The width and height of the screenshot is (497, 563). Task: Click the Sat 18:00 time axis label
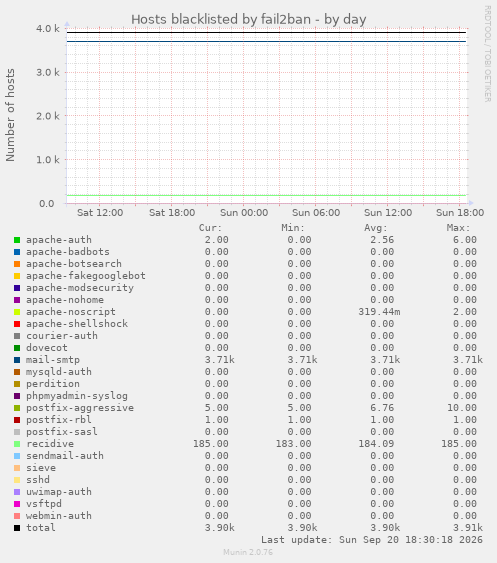[172, 213]
